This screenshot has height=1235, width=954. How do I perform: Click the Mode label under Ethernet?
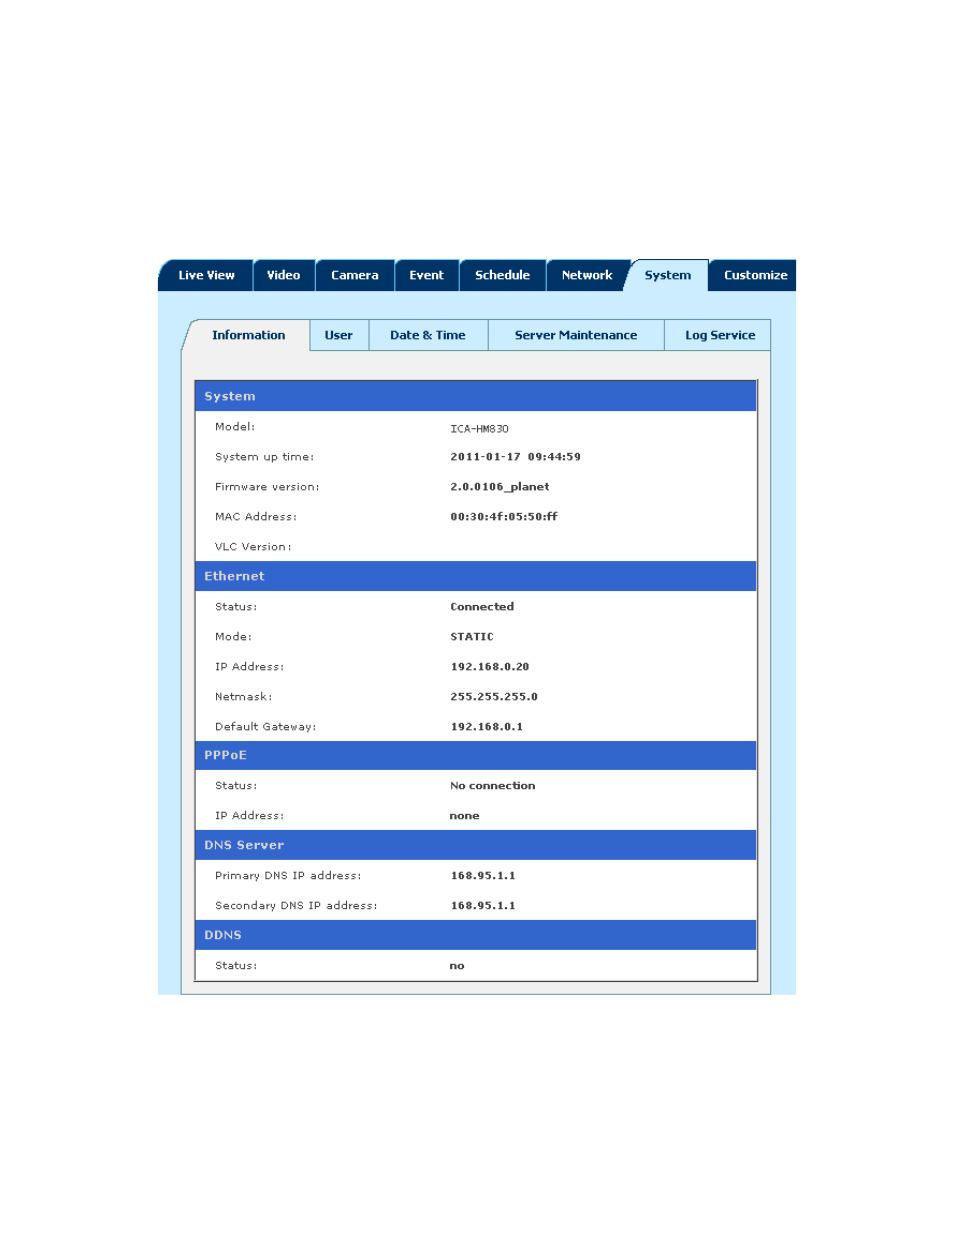[x=233, y=637]
